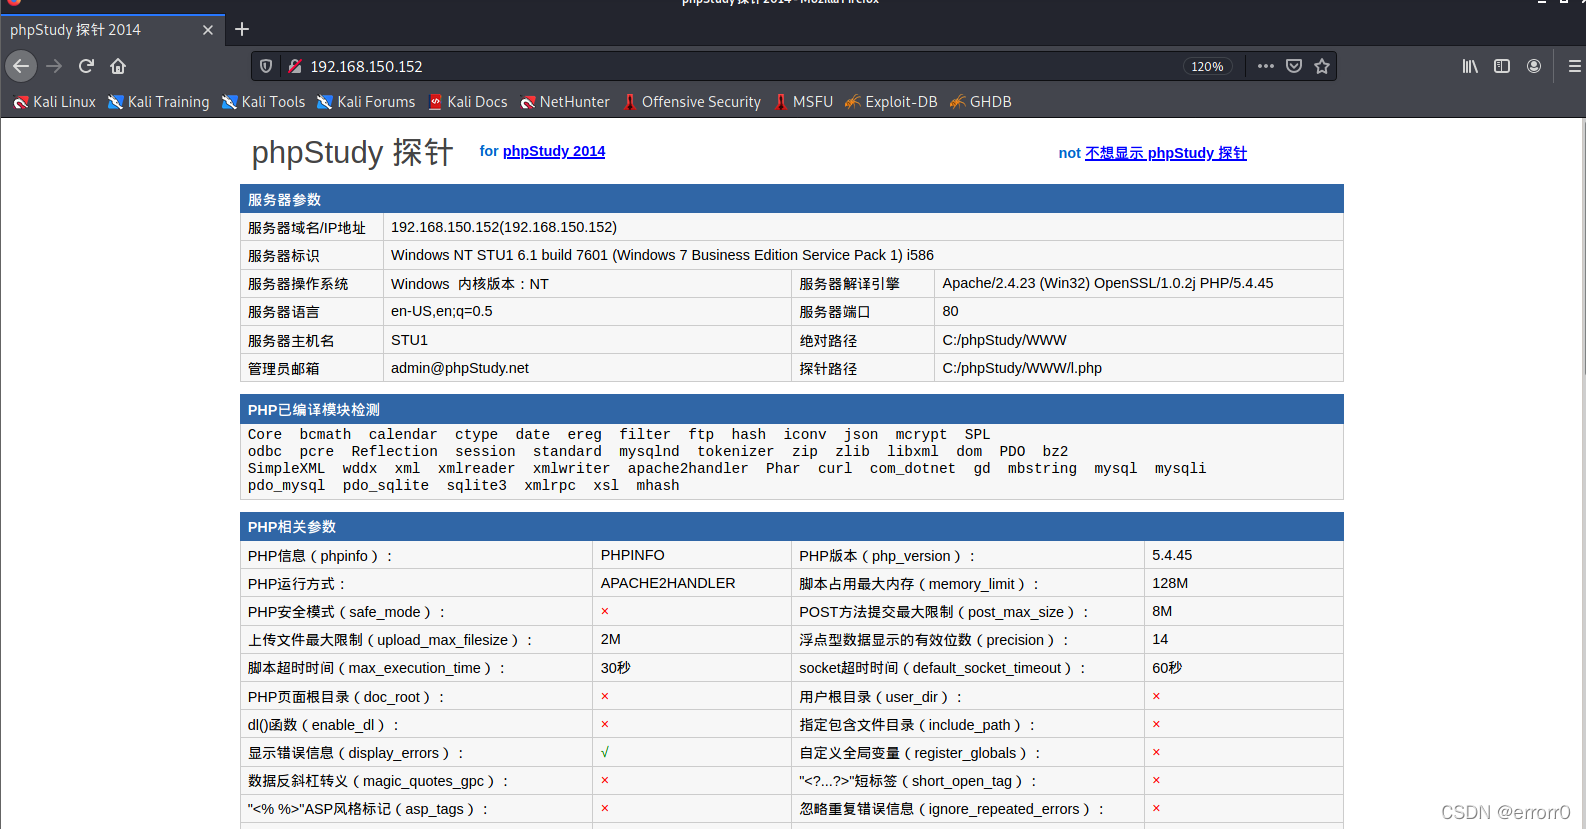Select the C:/phpStudy/WWW absolute path
The image size is (1586, 829).
pyautogui.click(x=1004, y=340)
